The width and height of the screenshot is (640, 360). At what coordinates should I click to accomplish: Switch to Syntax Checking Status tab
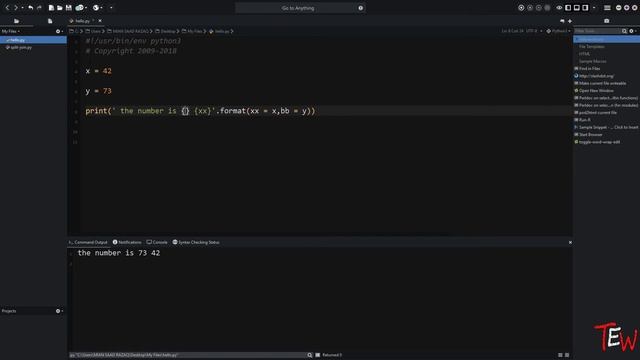[196, 242]
